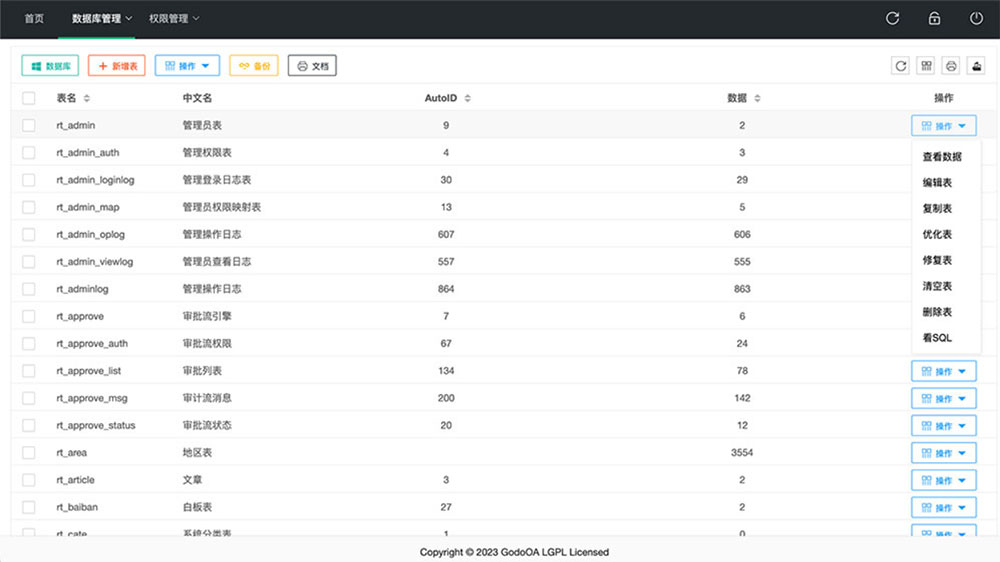Check the rt_baiban row checkbox
This screenshot has height=562, width=1000.
(29, 507)
